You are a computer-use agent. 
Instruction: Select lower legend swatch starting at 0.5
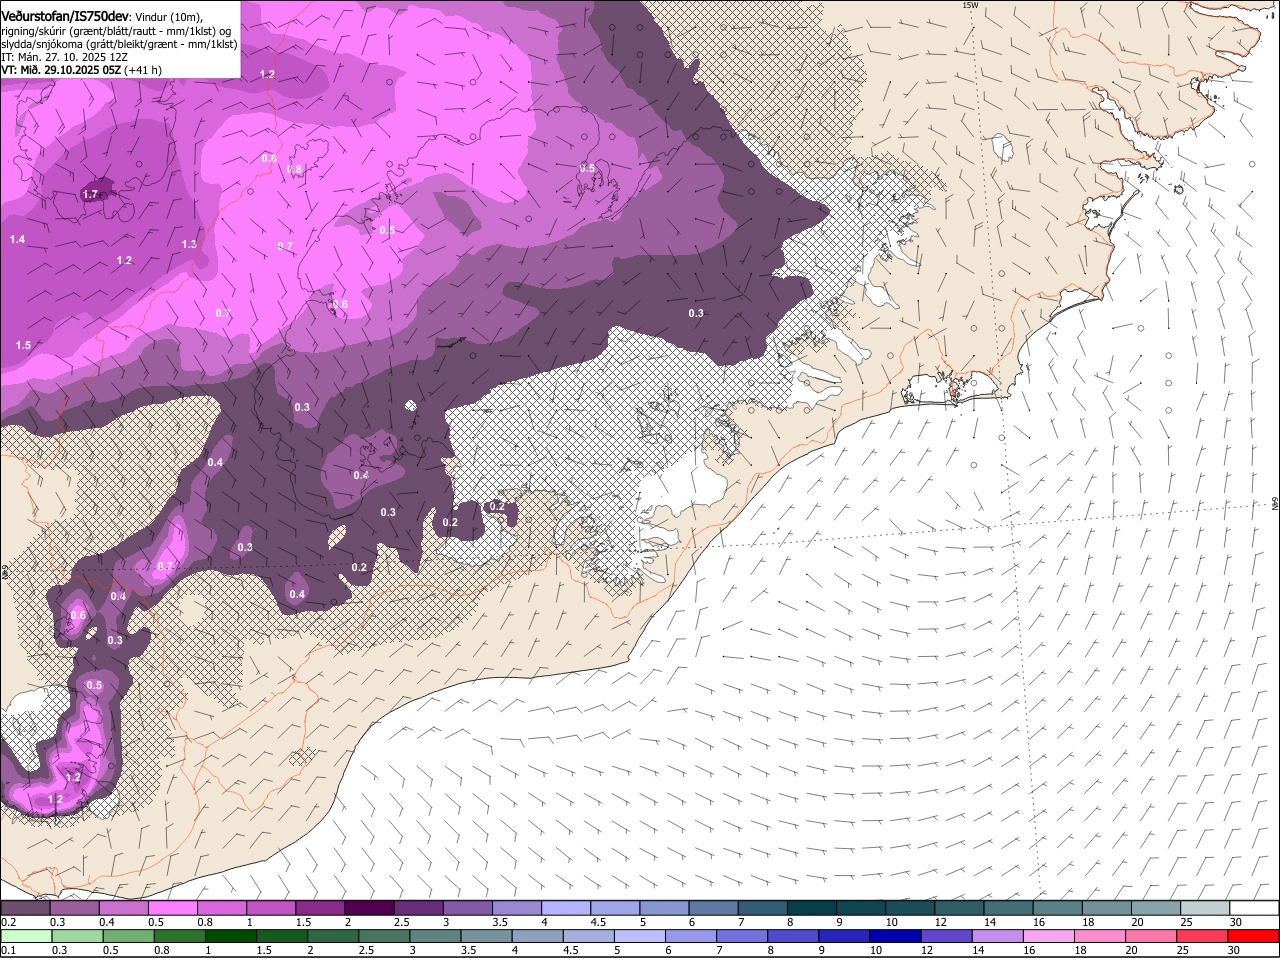click(x=127, y=937)
